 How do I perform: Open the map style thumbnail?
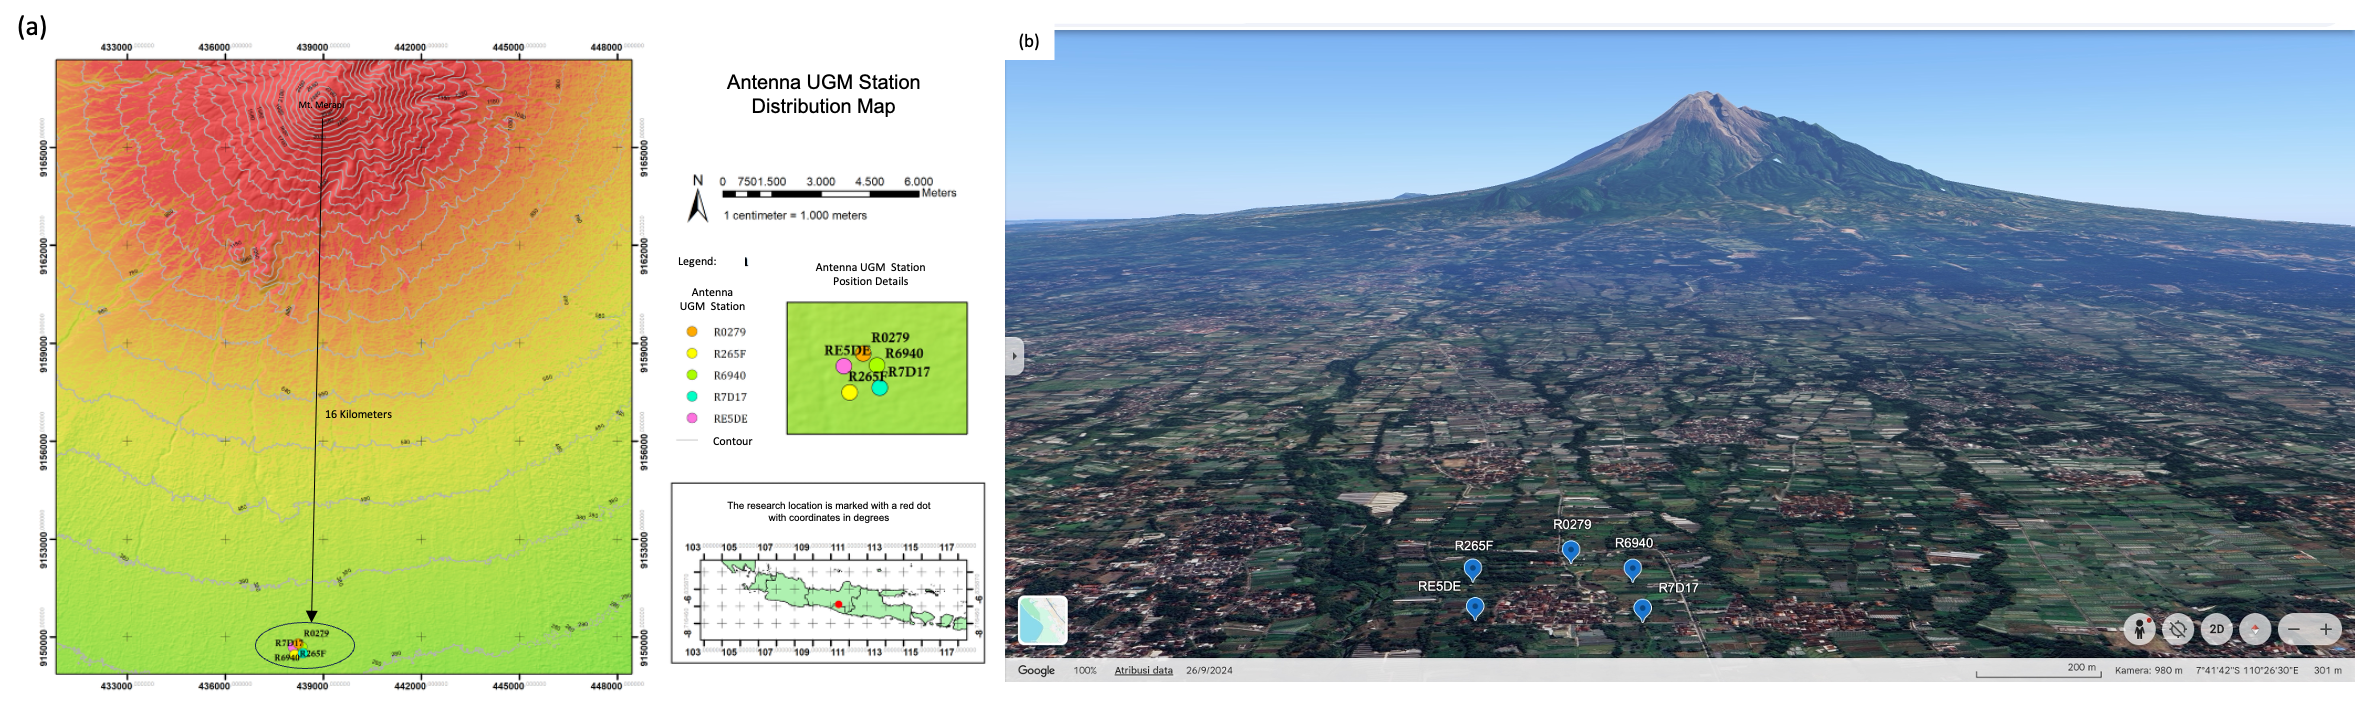(1043, 620)
